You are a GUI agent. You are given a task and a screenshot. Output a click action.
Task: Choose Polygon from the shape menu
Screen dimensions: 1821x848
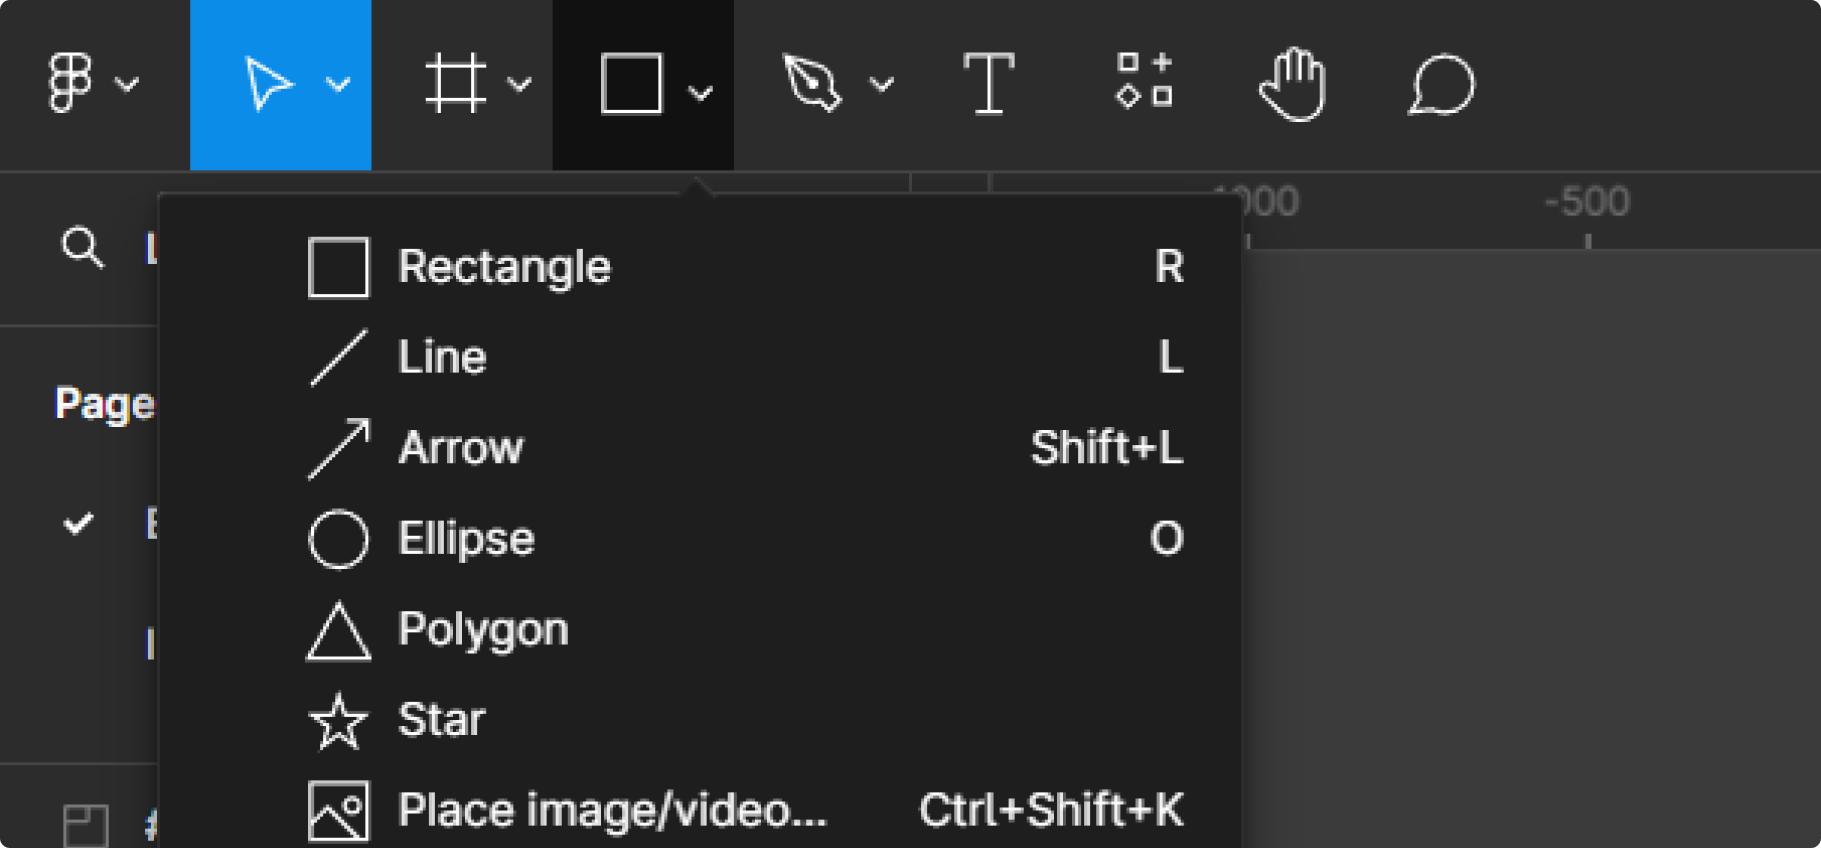tap(484, 629)
